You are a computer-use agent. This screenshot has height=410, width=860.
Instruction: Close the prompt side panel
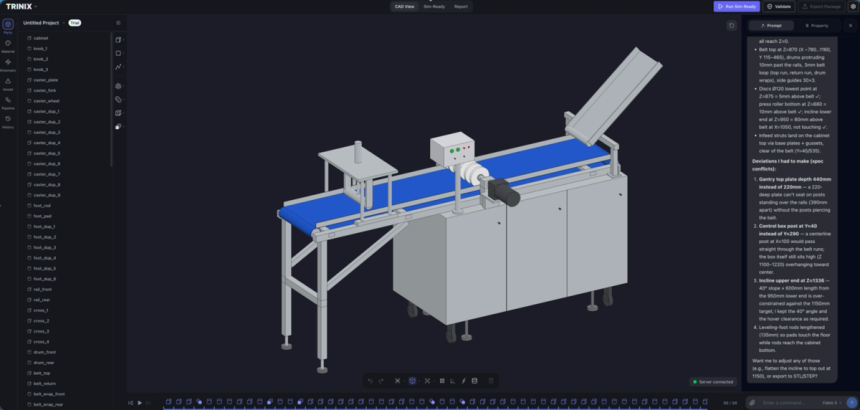coord(851,26)
